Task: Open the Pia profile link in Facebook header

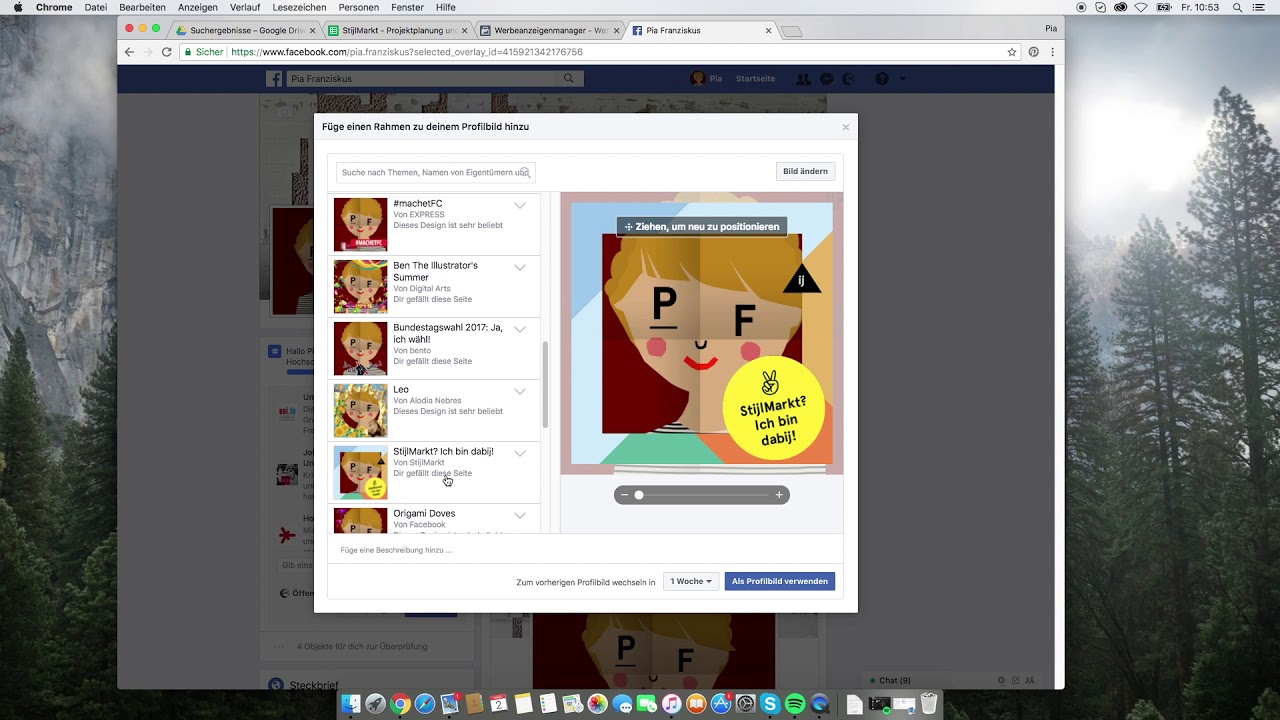Action: pos(706,78)
